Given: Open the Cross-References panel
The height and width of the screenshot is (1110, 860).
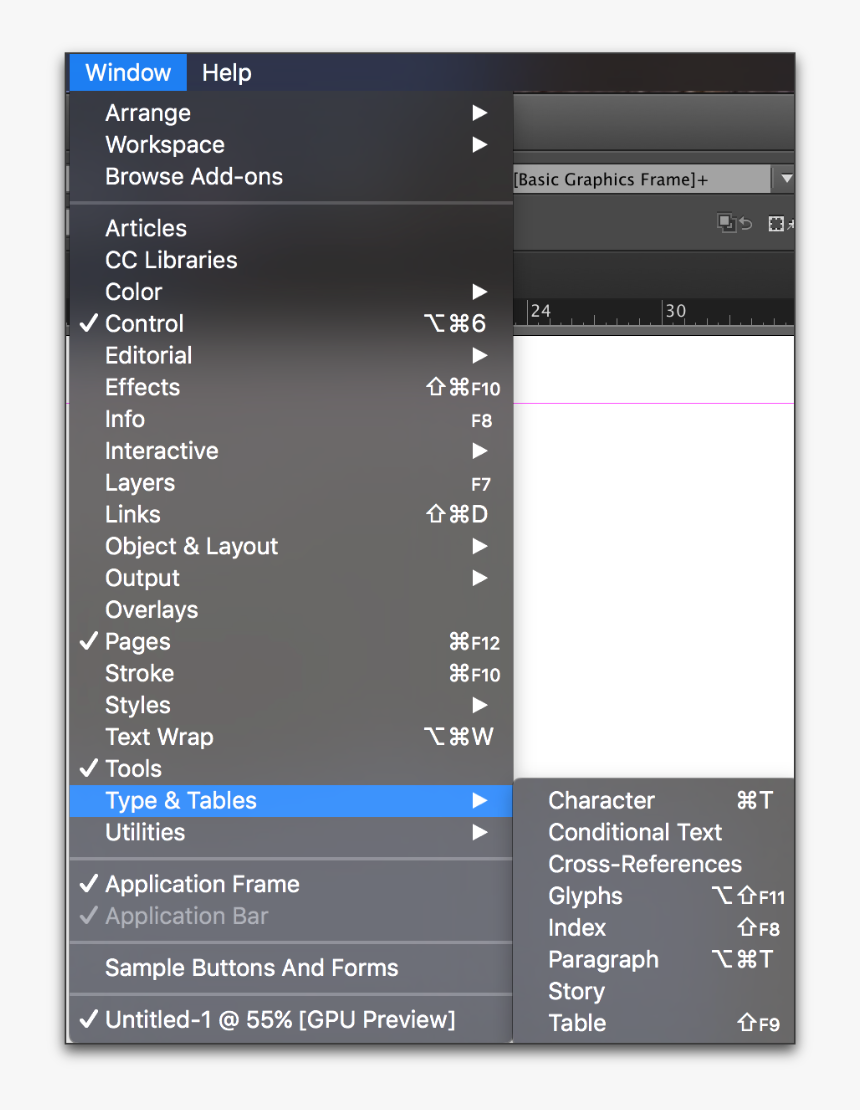Looking at the screenshot, I should pyautogui.click(x=655, y=864).
